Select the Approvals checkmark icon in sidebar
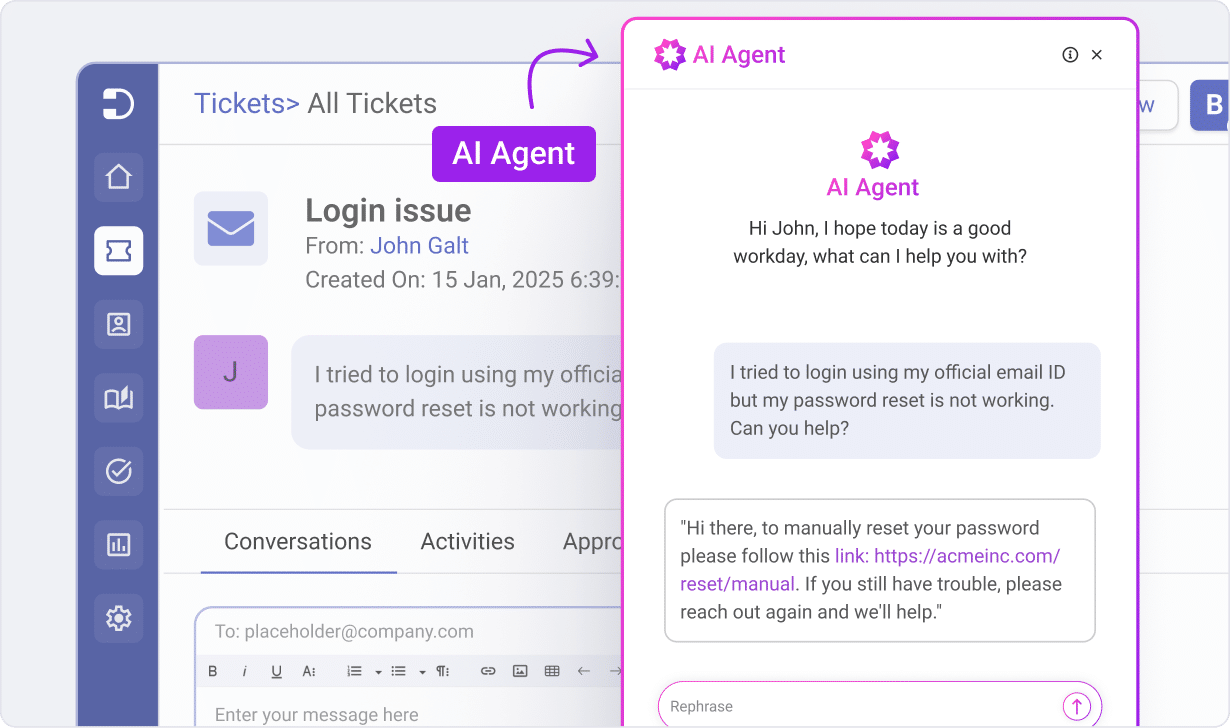 click(x=118, y=471)
